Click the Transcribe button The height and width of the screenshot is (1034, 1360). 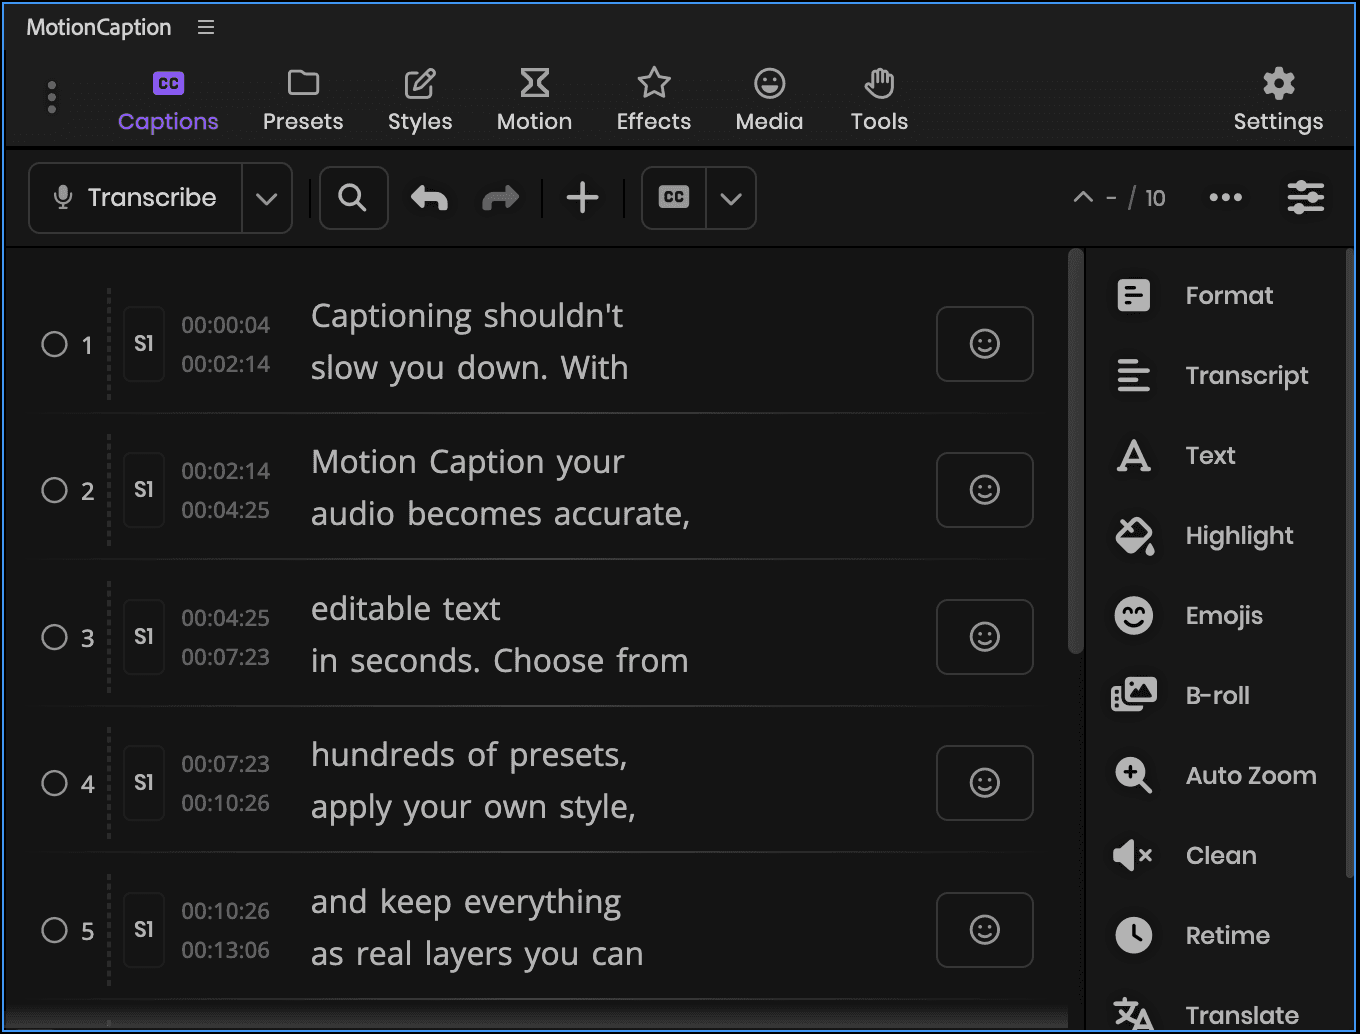tap(136, 198)
